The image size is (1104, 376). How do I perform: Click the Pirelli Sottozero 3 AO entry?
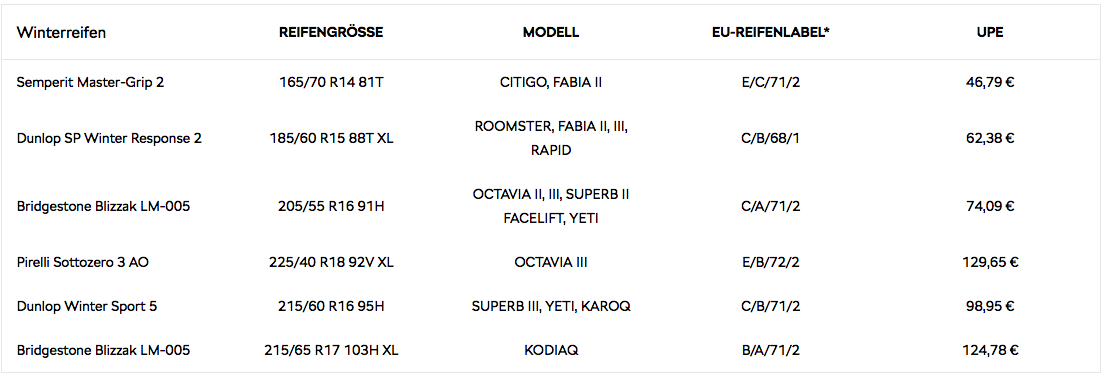click(82, 263)
